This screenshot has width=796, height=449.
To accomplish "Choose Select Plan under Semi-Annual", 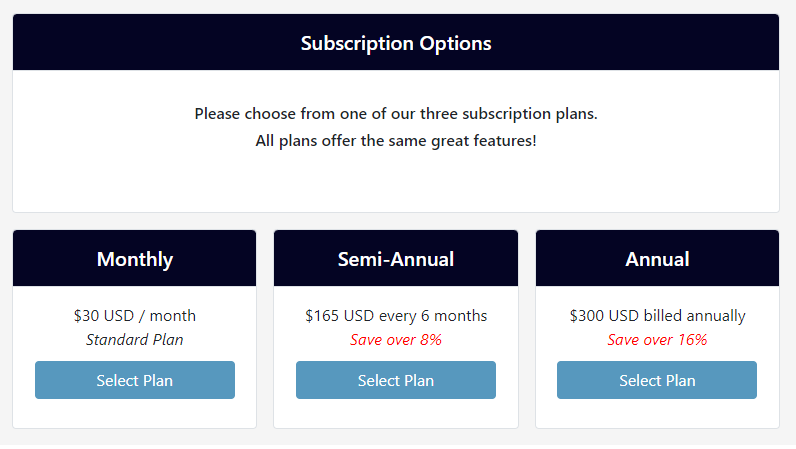I will pos(396,380).
